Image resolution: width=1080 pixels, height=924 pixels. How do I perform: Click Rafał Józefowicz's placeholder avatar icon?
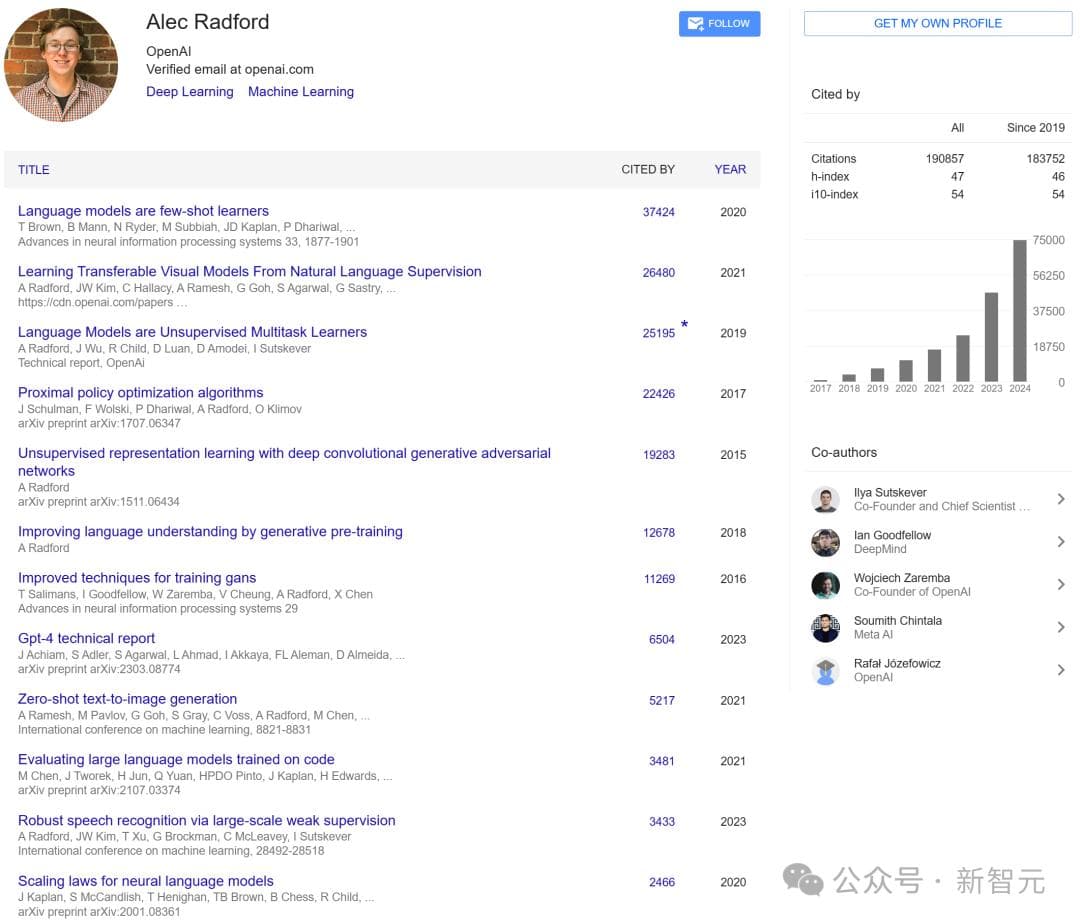825,671
